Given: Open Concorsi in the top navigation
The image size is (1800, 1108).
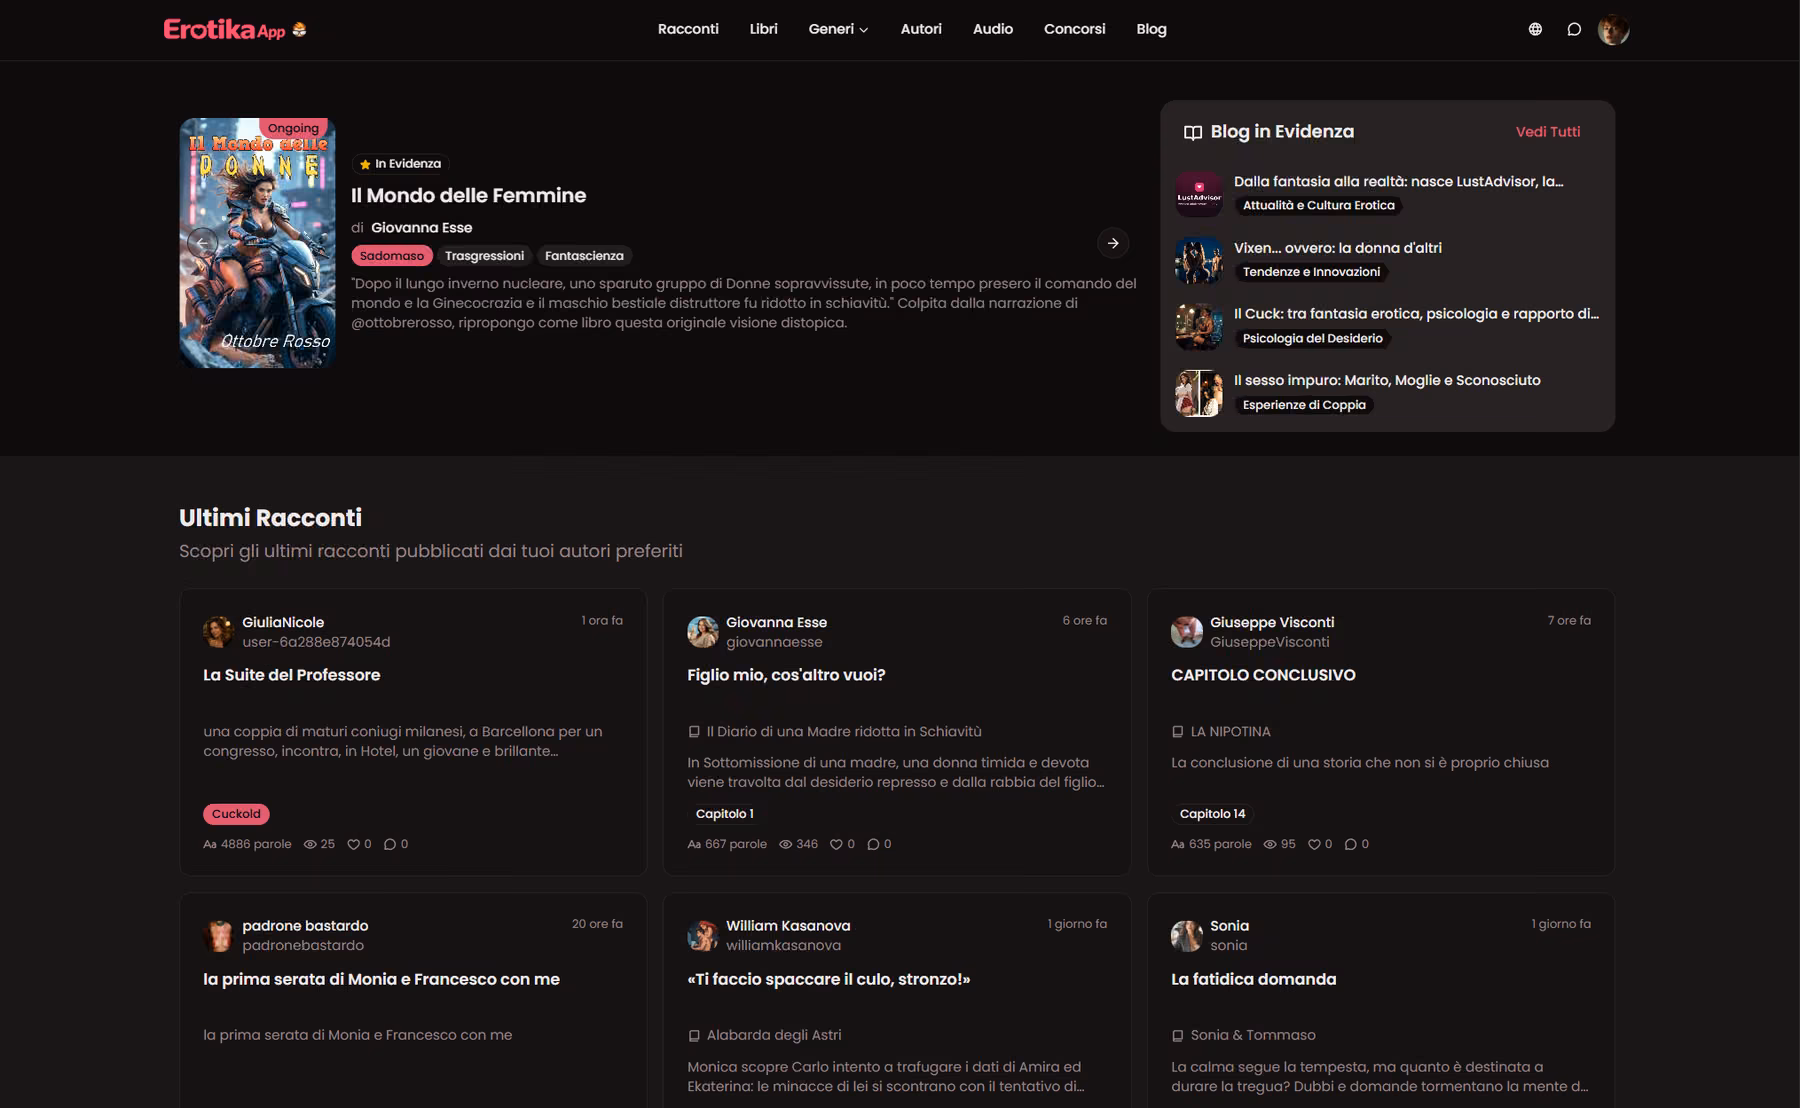Looking at the screenshot, I should coord(1075,29).
